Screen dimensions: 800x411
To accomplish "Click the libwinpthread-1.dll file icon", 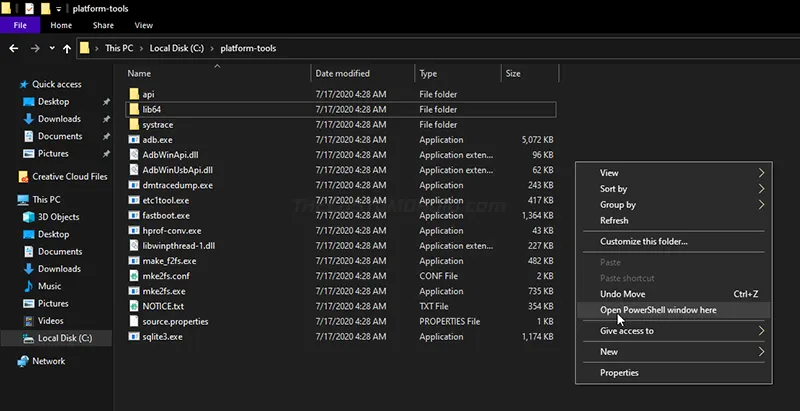I will pos(134,246).
